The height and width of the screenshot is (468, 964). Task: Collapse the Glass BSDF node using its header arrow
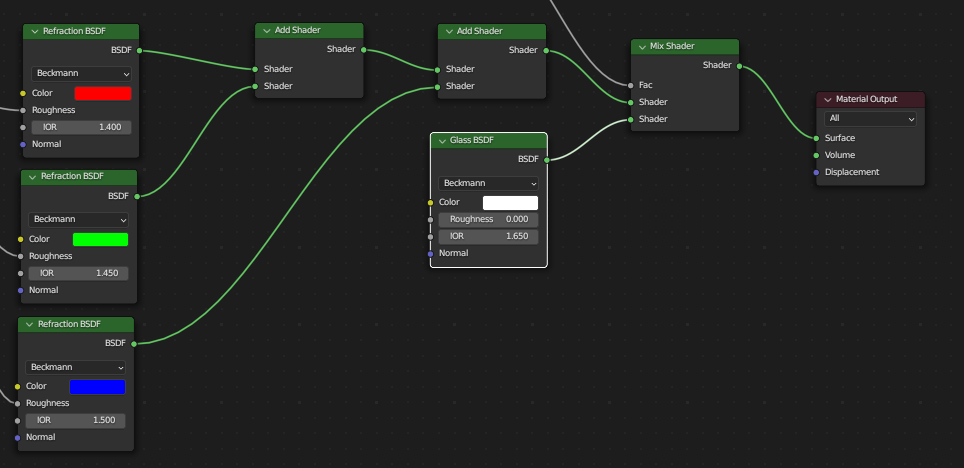click(x=441, y=141)
